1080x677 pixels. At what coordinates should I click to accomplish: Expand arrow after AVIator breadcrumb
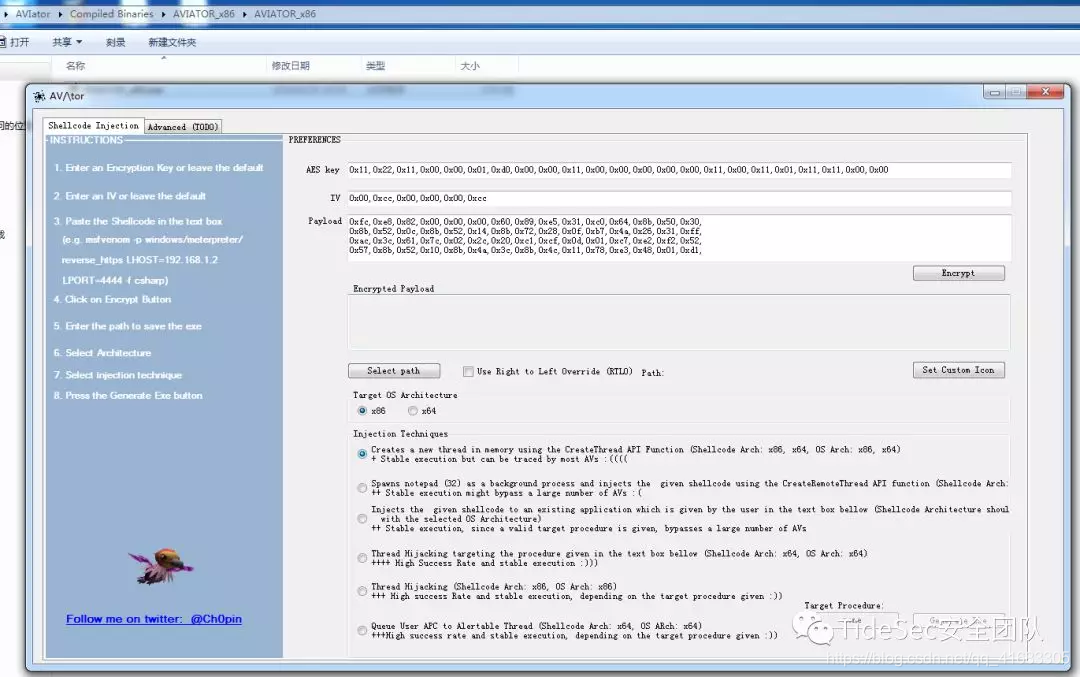tap(61, 14)
